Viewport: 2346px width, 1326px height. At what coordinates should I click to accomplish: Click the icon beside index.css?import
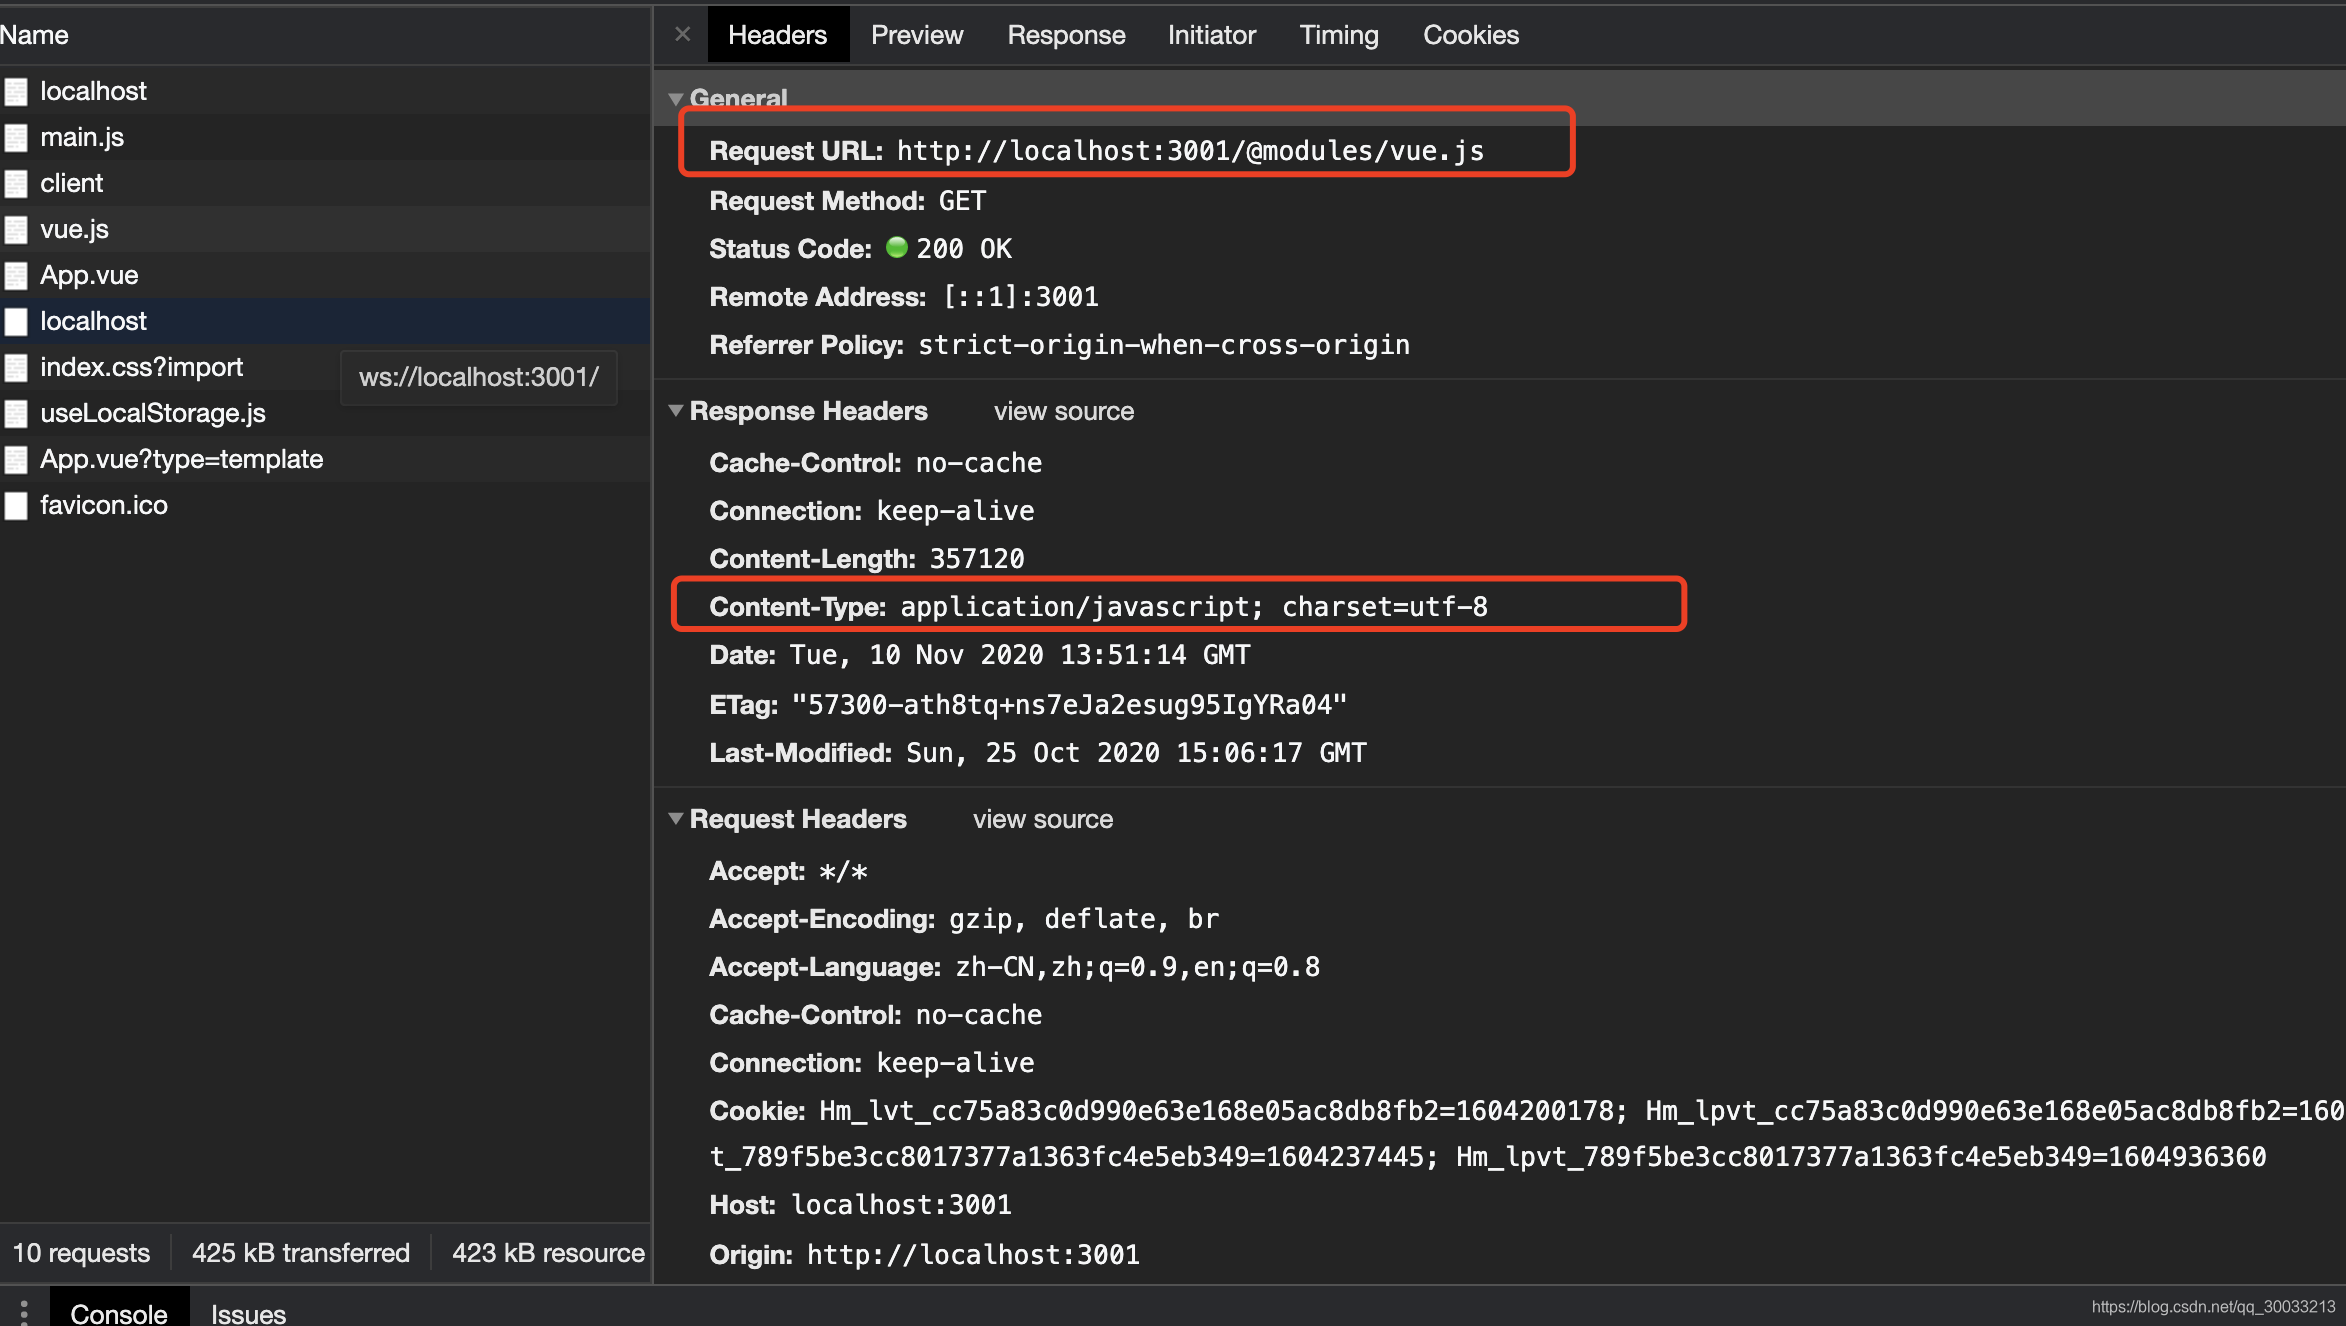pyautogui.click(x=16, y=367)
